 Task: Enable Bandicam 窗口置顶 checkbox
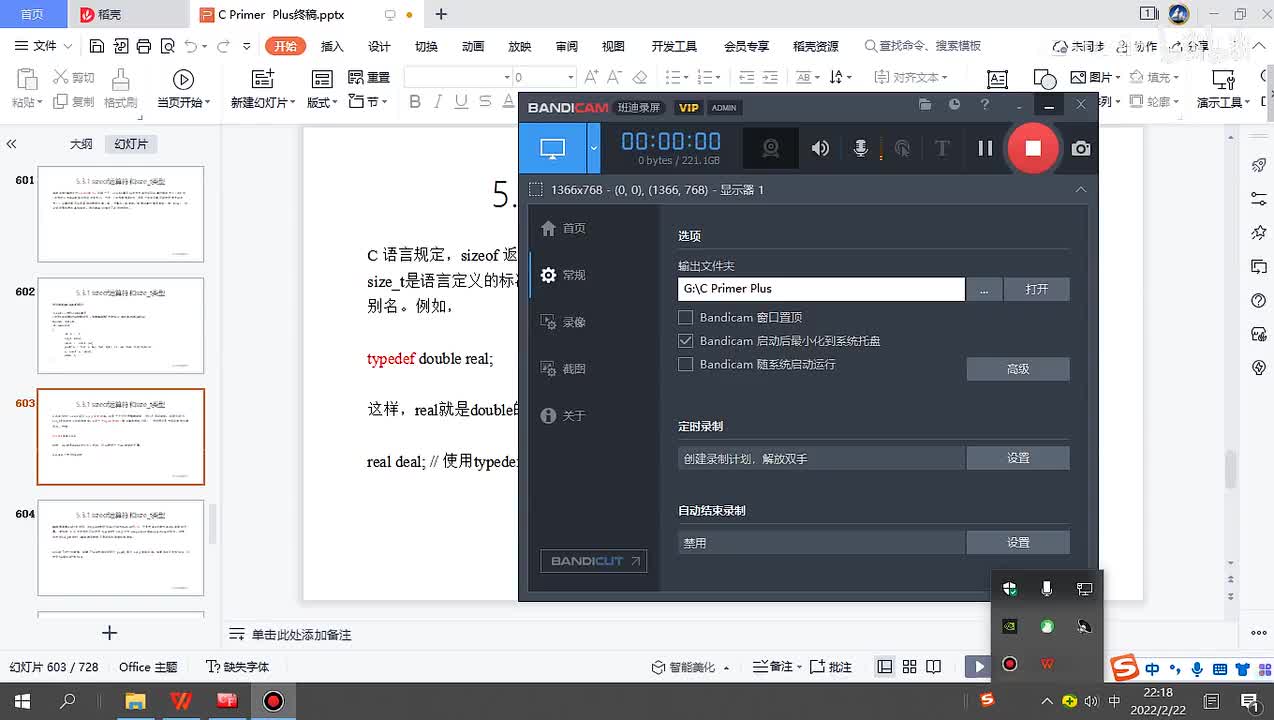(685, 317)
